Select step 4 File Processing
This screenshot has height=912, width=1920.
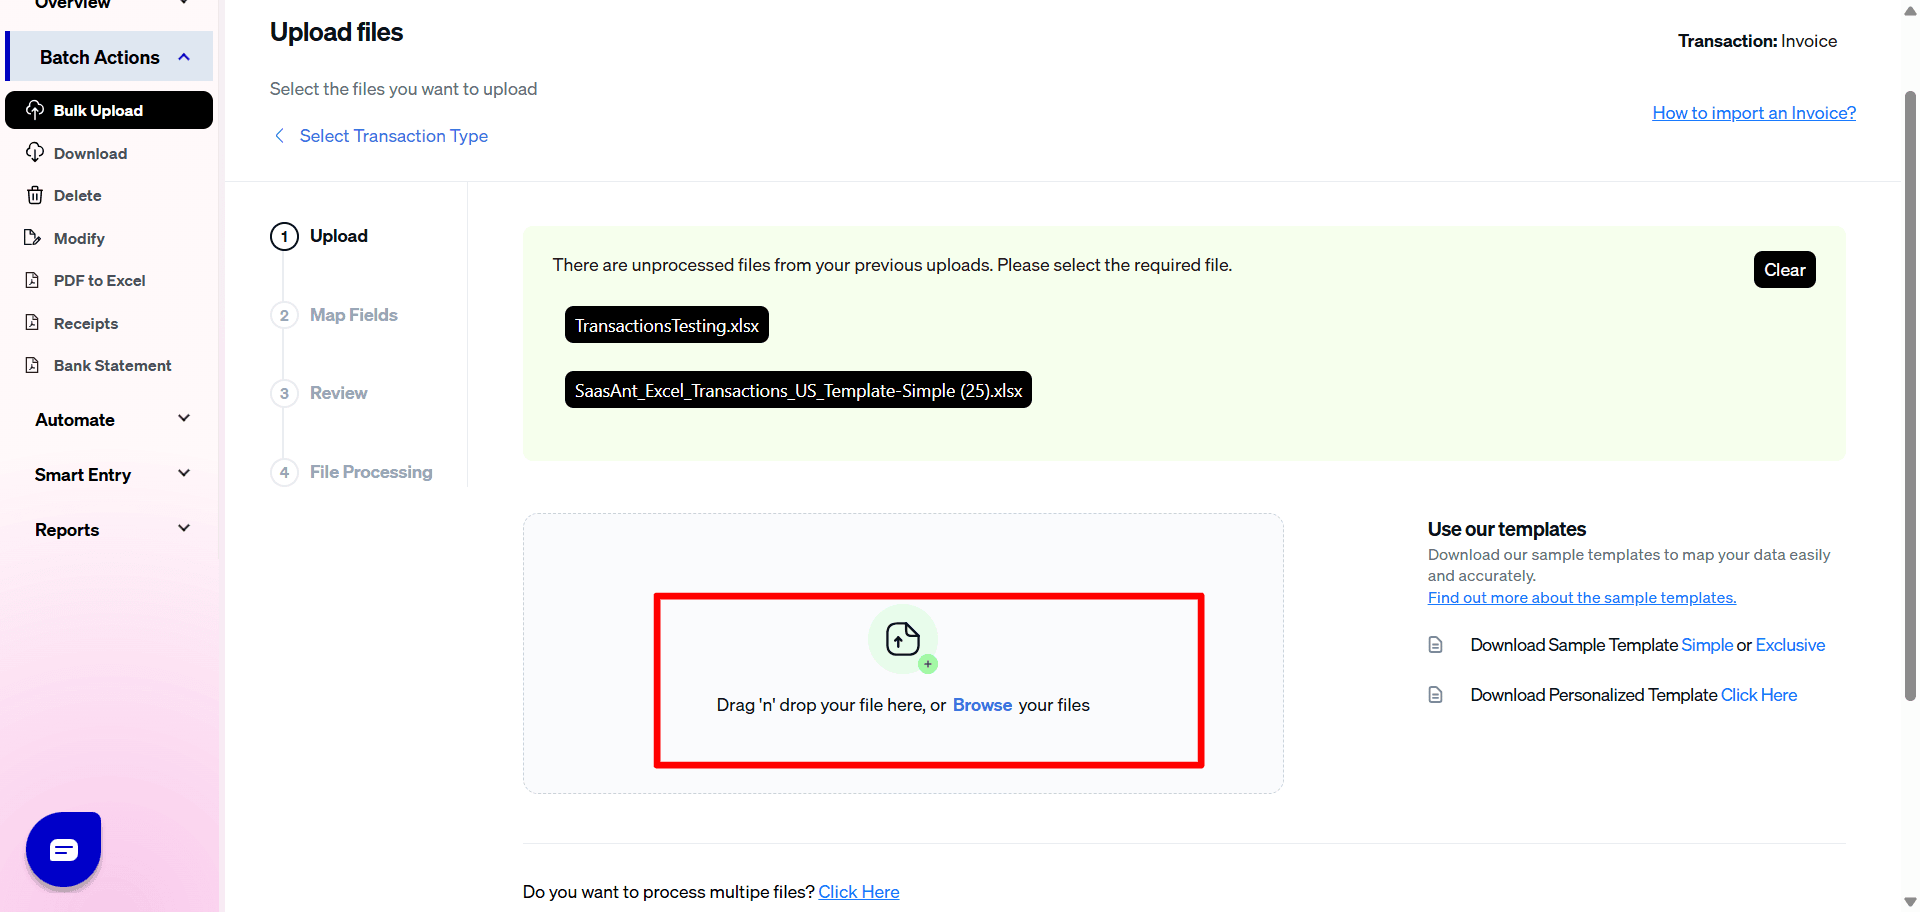point(352,472)
